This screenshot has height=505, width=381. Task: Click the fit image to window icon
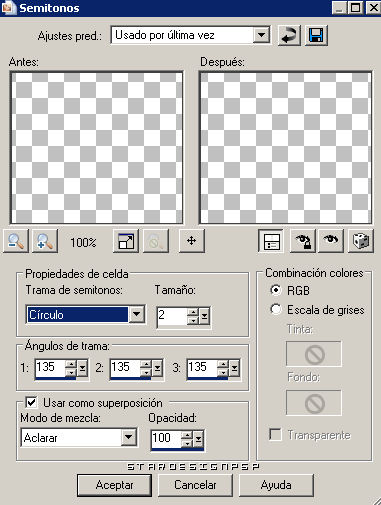coord(126,241)
